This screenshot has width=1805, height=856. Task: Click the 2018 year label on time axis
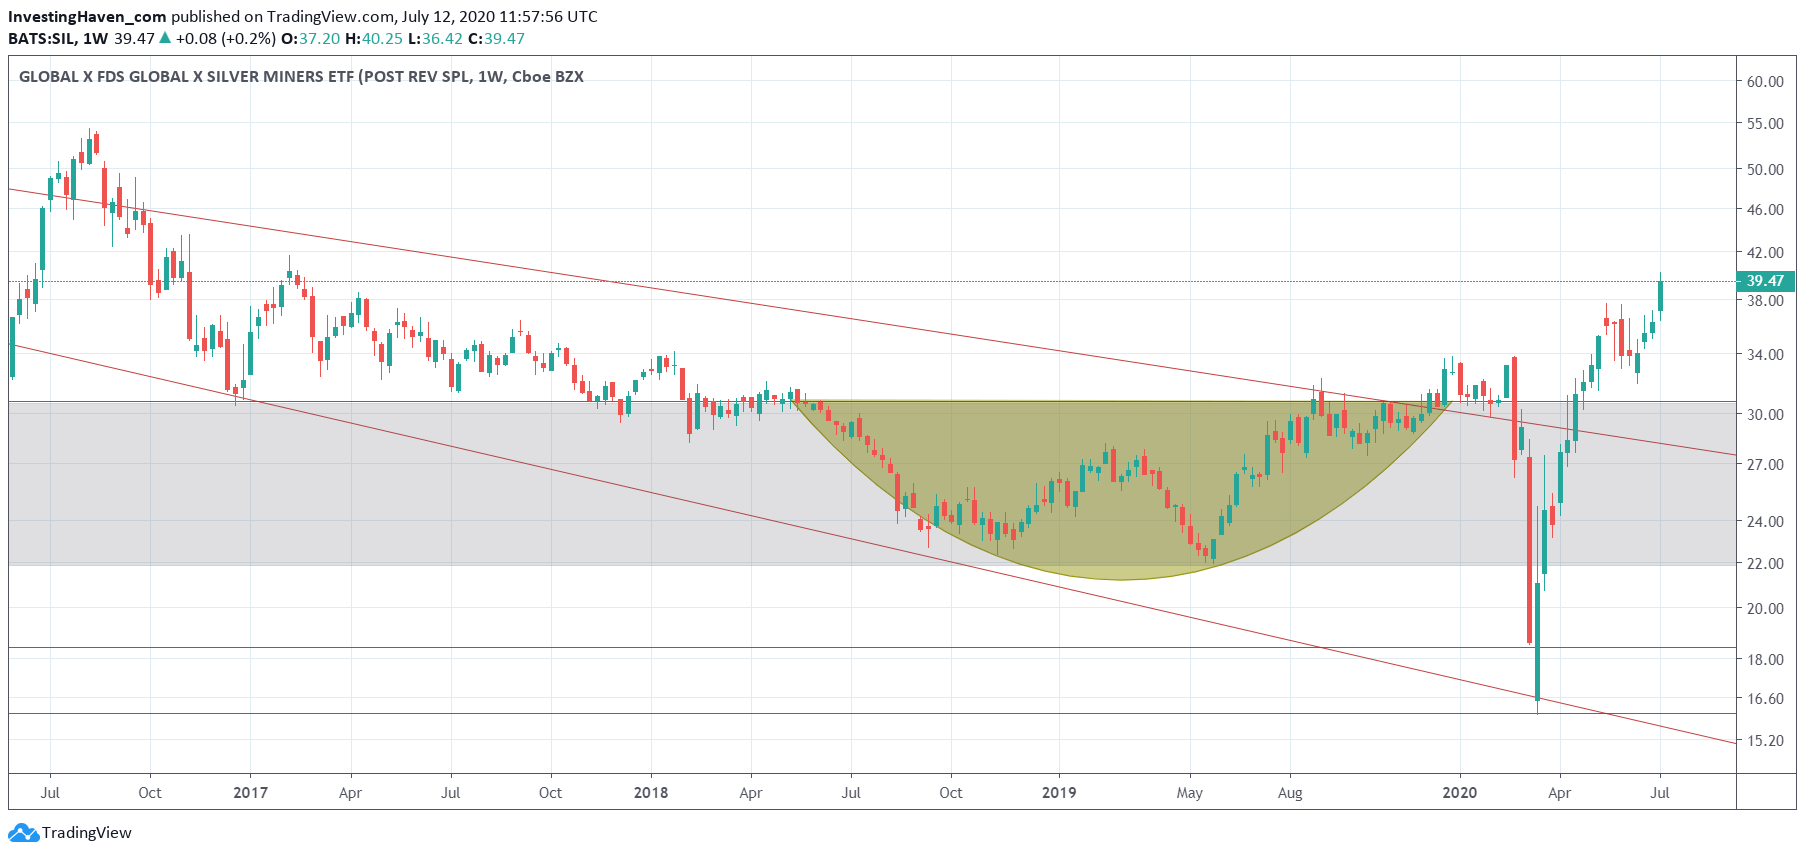(x=651, y=793)
